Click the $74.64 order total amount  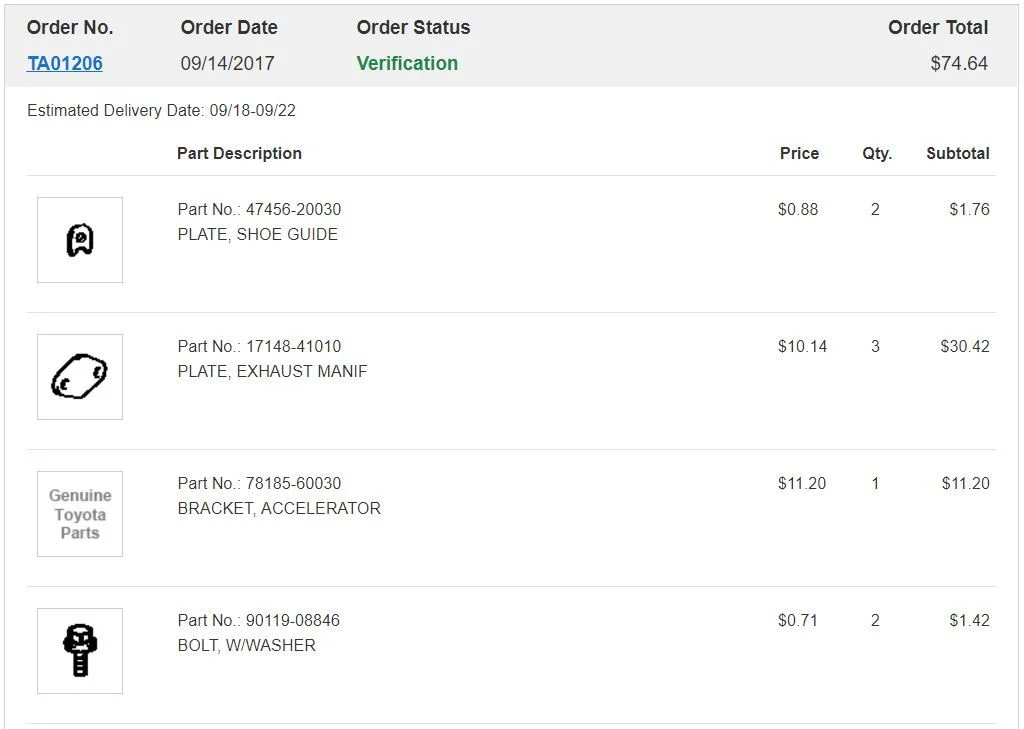959,63
